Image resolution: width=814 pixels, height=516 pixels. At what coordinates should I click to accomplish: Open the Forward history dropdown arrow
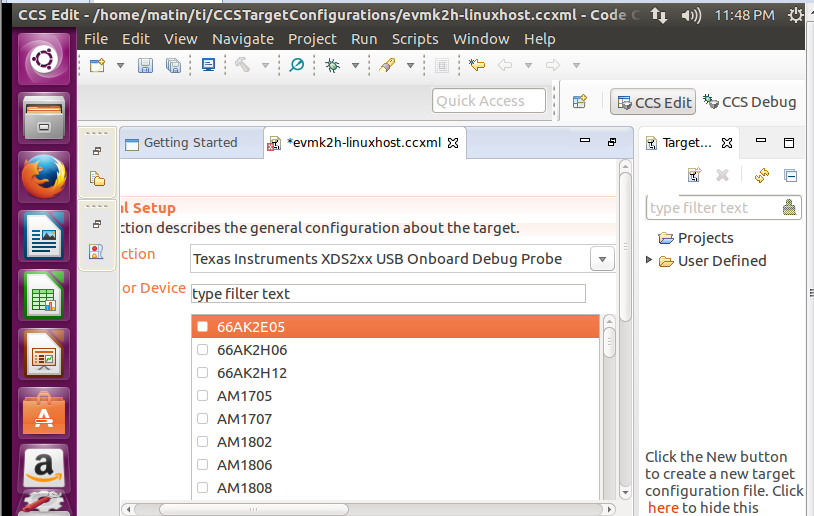point(576,65)
